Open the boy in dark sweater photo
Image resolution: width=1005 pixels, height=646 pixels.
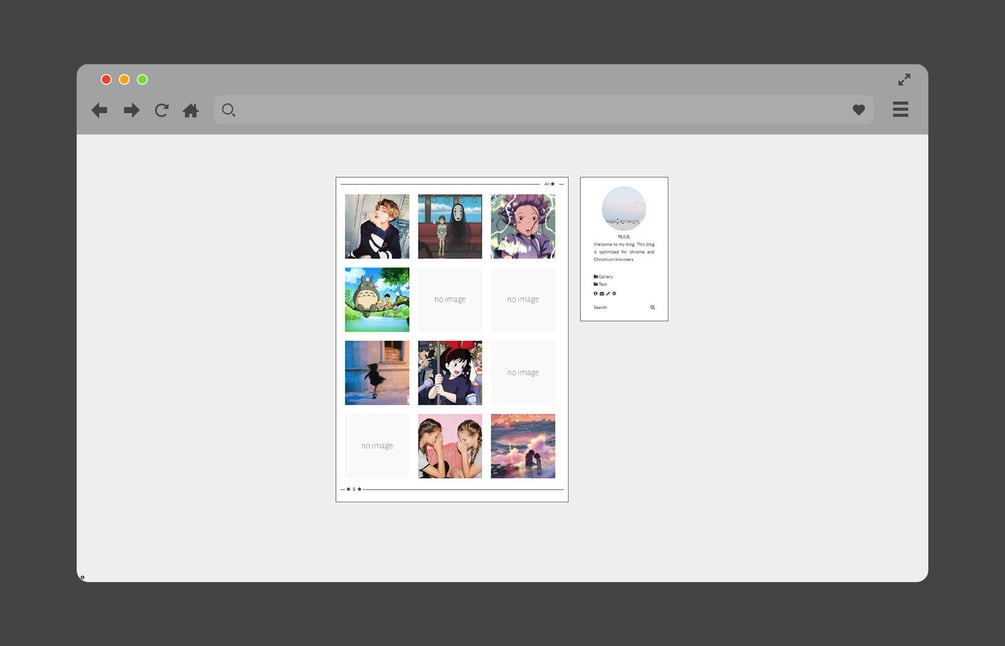377,226
